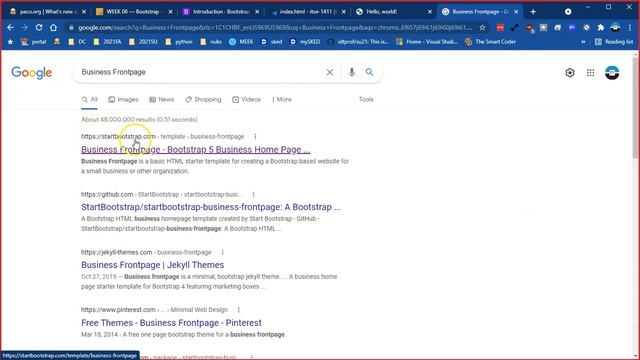Open options for the jekyll-themes.com result
This screenshot has width=640, height=360.
[222, 252]
